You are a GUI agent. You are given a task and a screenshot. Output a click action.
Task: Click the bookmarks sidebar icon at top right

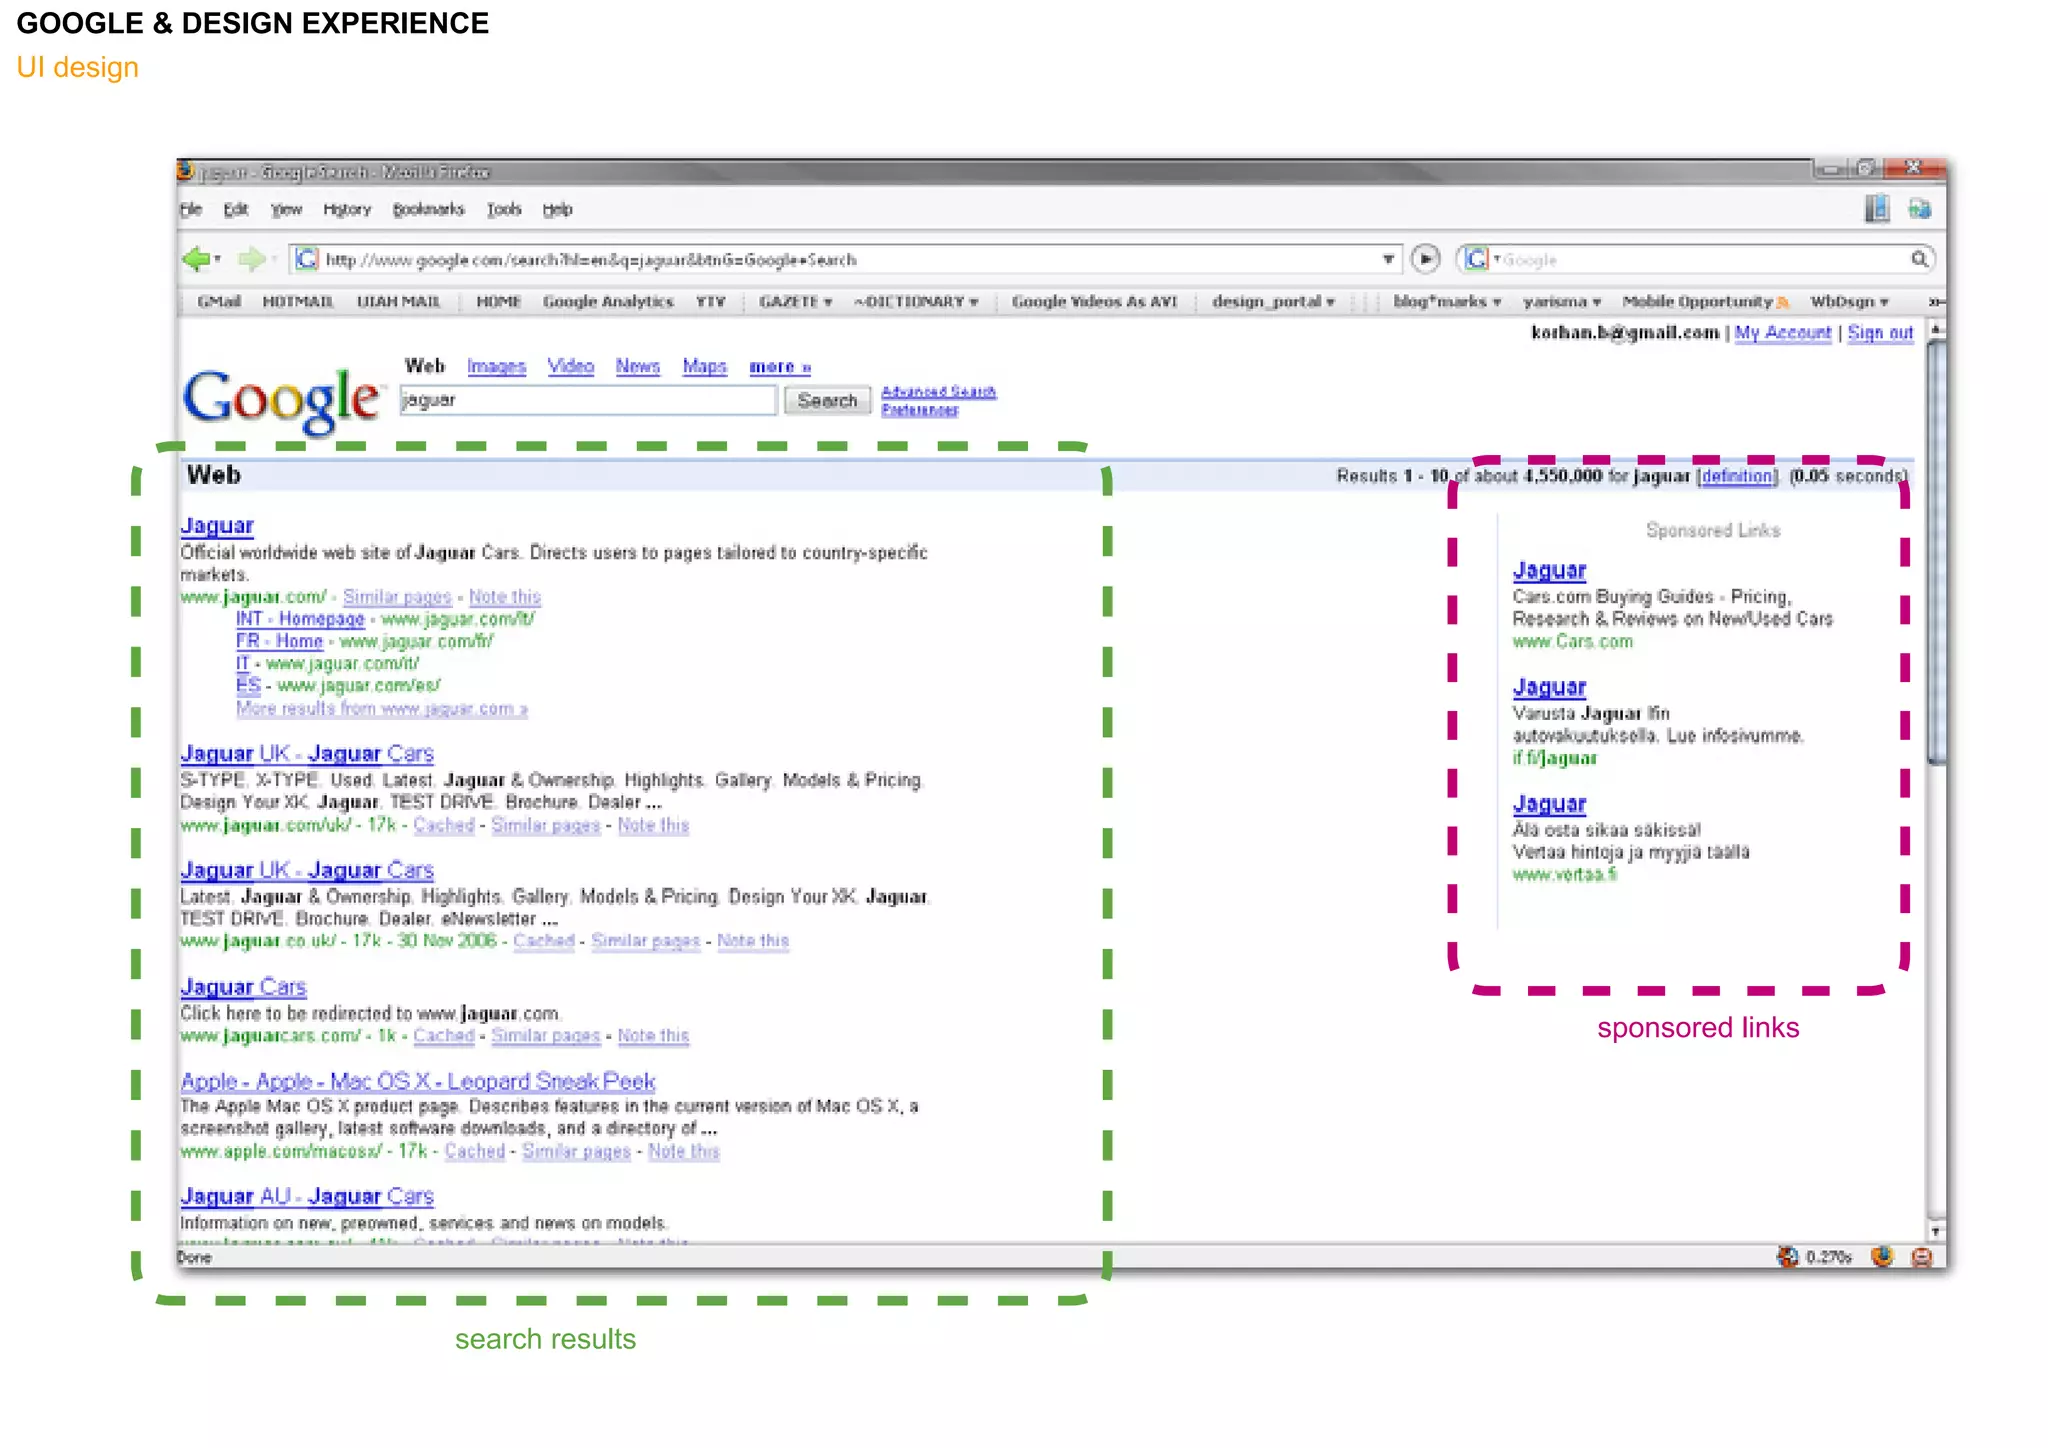click(x=1876, y=208)
